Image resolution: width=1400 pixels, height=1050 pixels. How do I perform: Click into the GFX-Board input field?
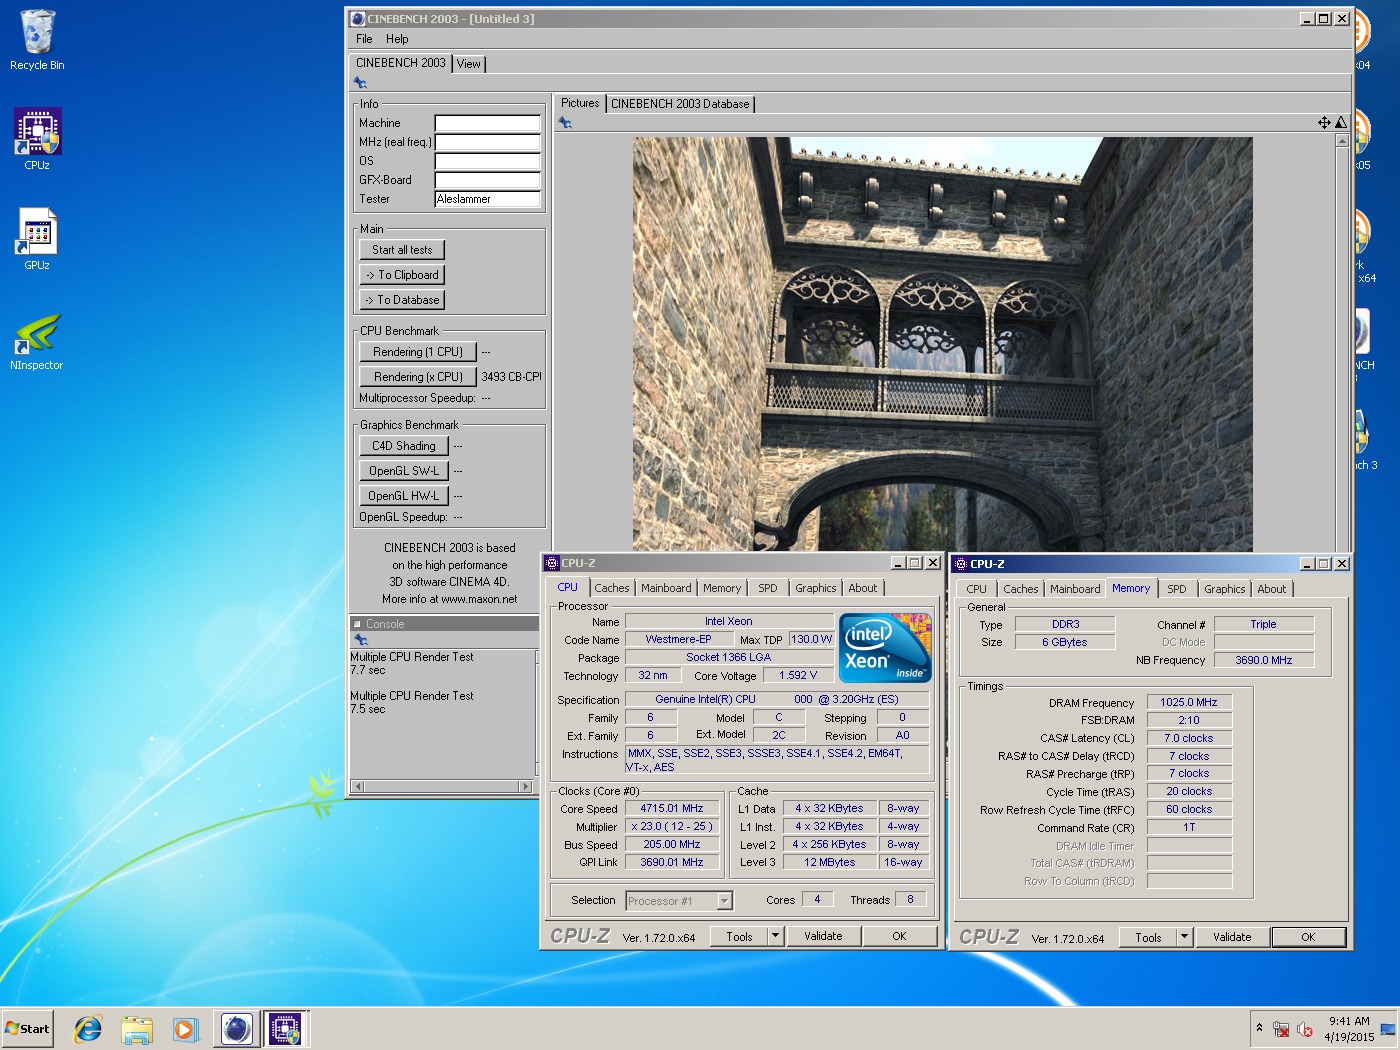(488, 180)
